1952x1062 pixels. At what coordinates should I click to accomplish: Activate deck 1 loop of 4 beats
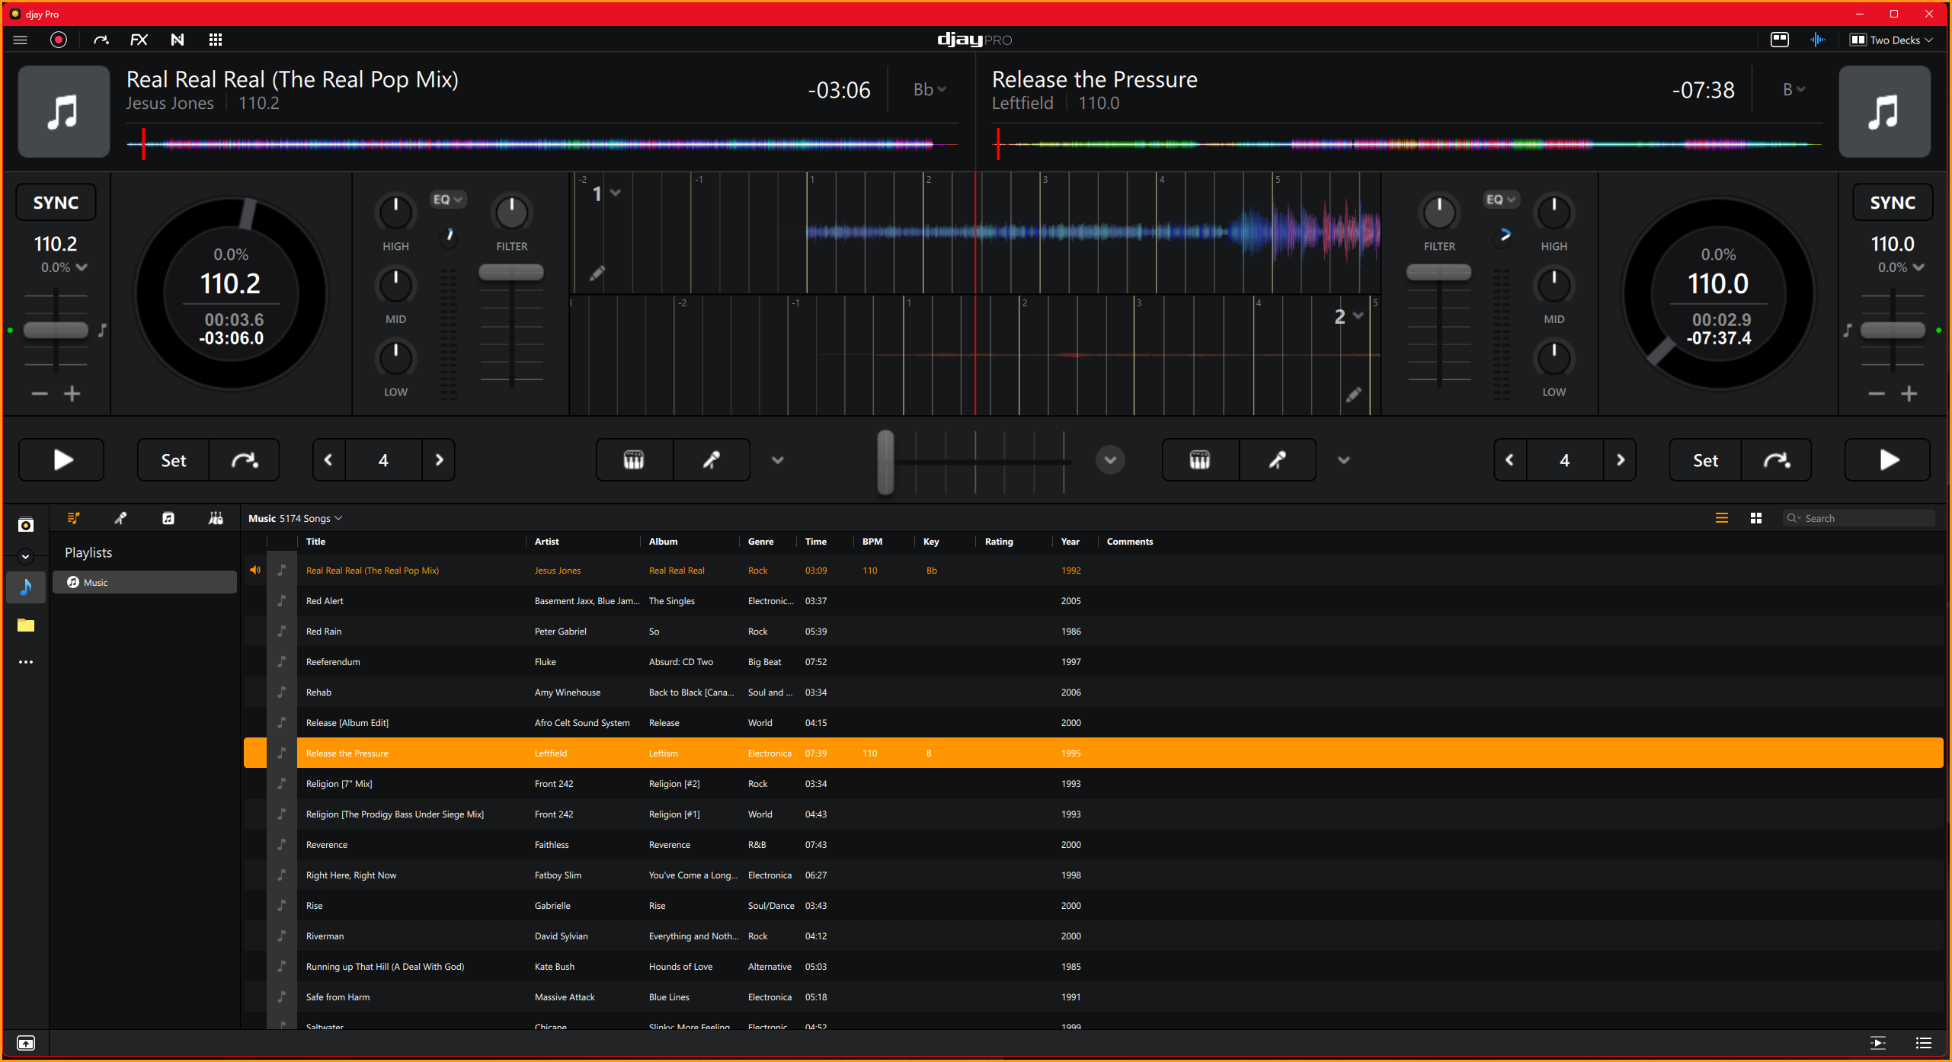[383, 460]
